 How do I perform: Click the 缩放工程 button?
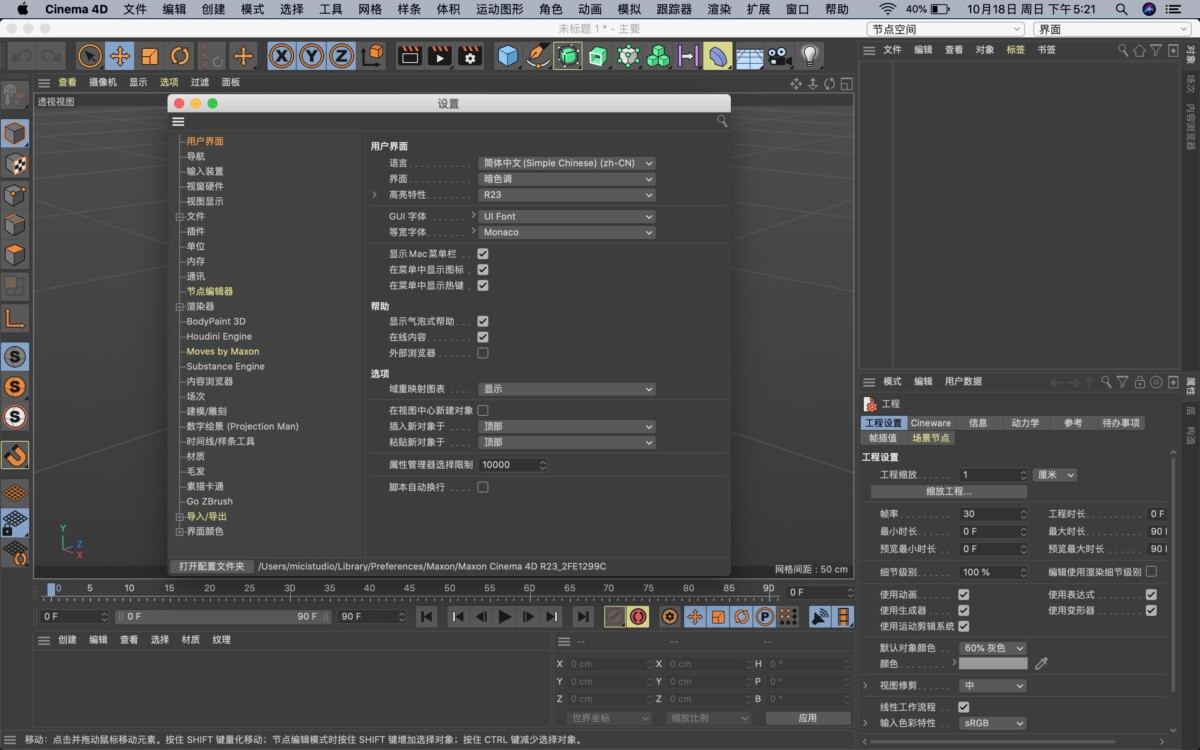(x=950, y=491)
